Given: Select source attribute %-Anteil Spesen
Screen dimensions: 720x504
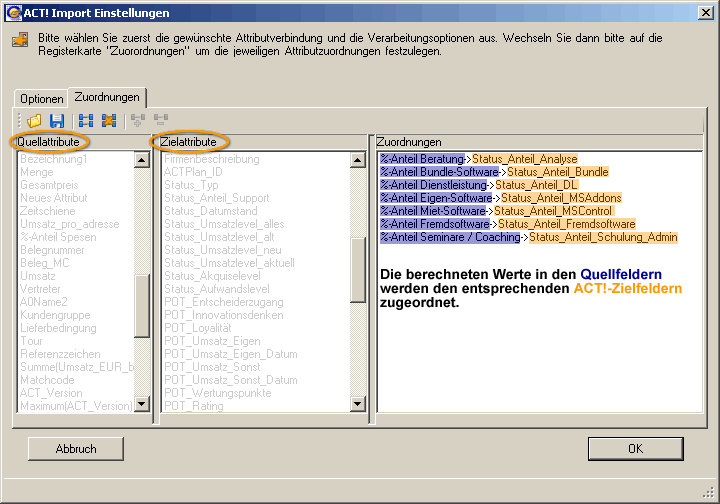Looking at the screenshot, I should click(x=58, y=237).
